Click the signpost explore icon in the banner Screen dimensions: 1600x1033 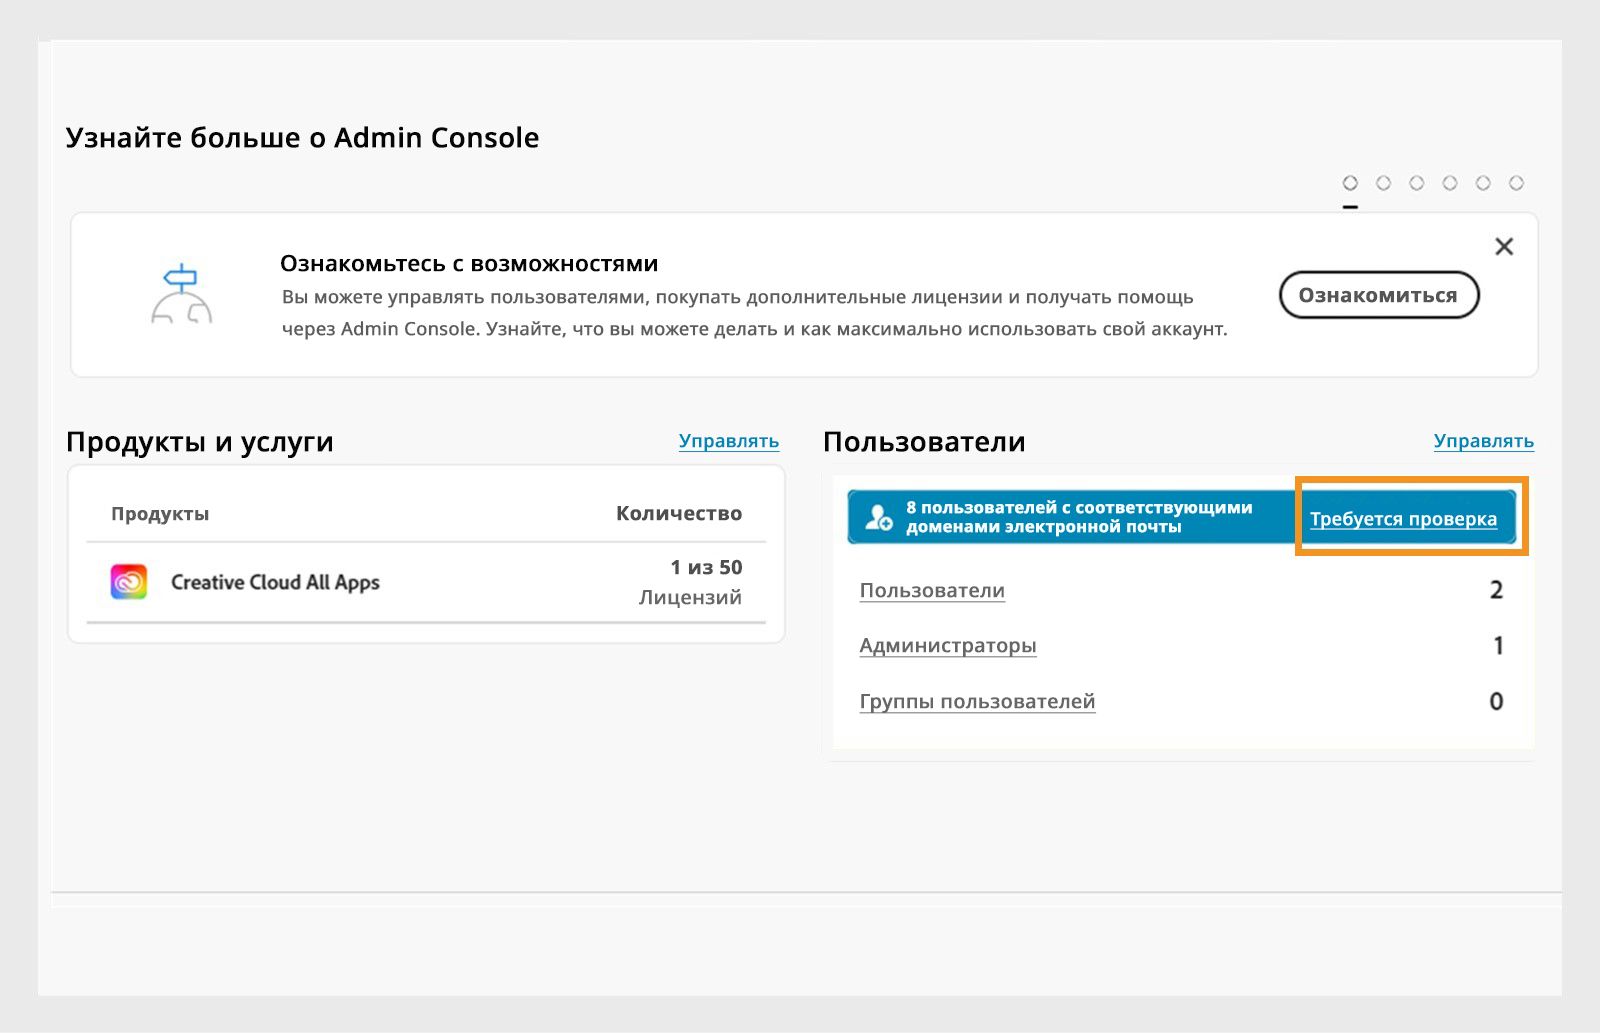pyautogui.click(x=181, y=293)
